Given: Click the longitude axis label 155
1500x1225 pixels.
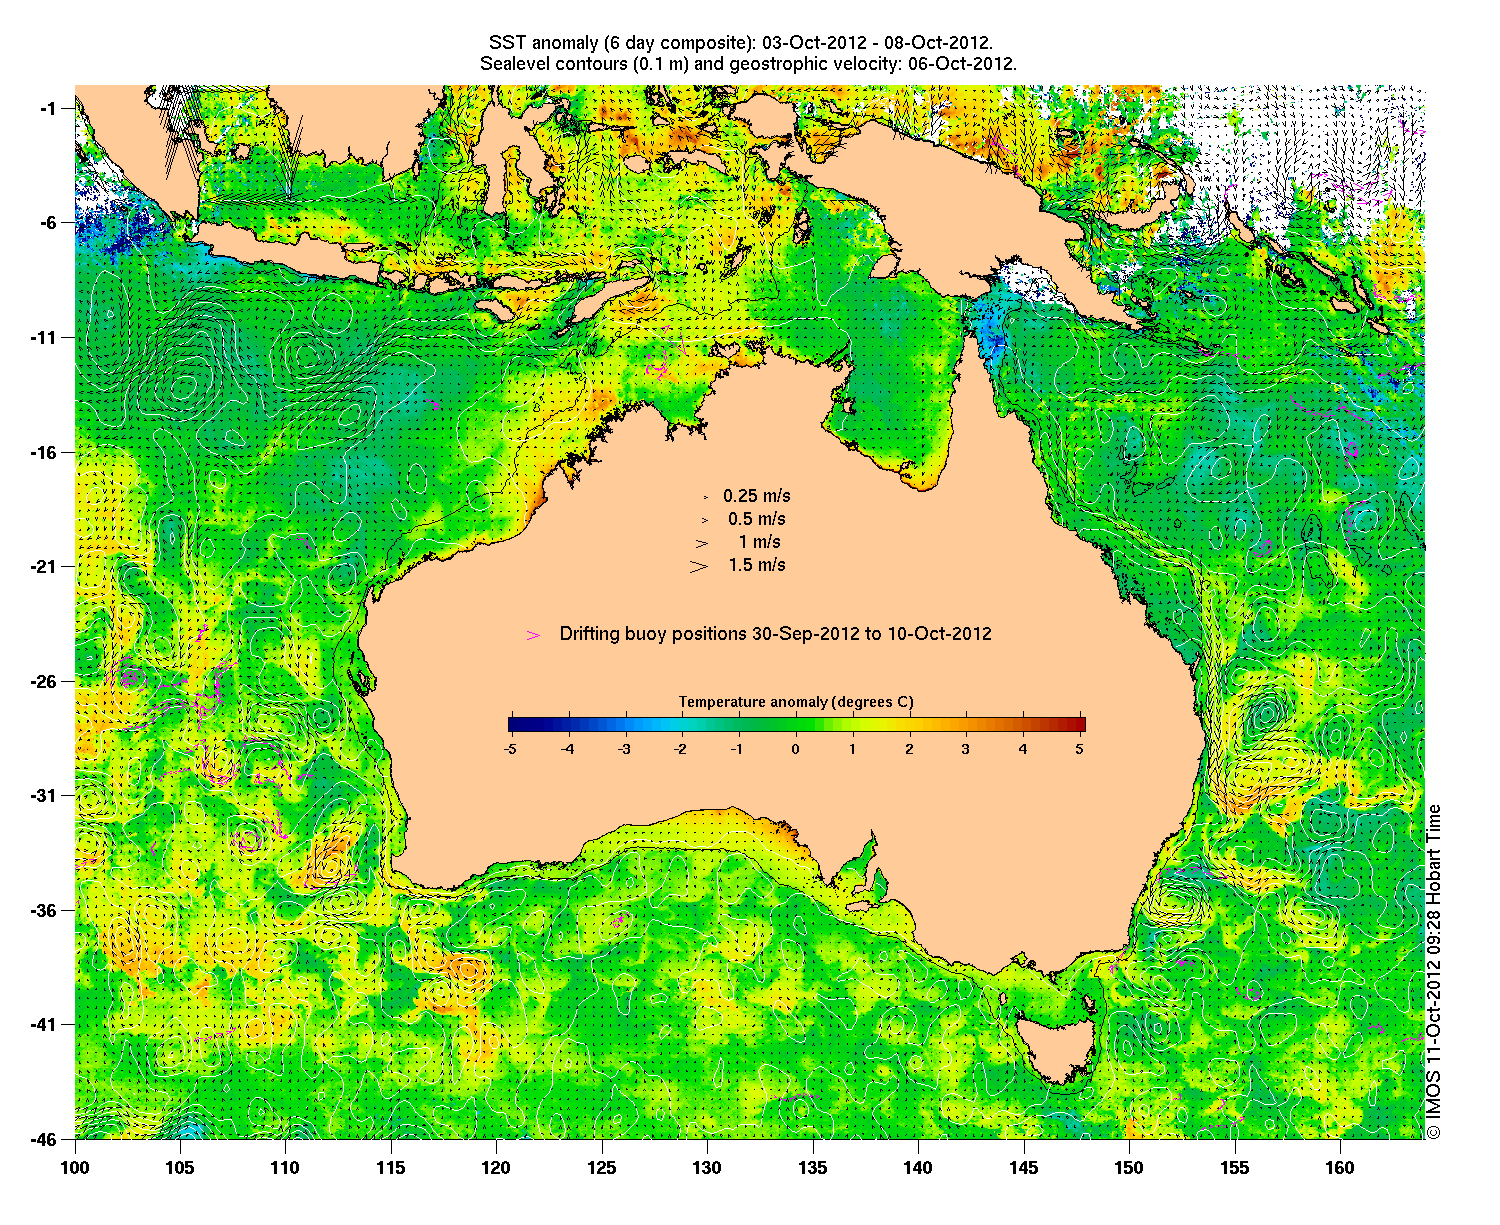Looking at the screenshot, I should (x=1234, y=1167).
